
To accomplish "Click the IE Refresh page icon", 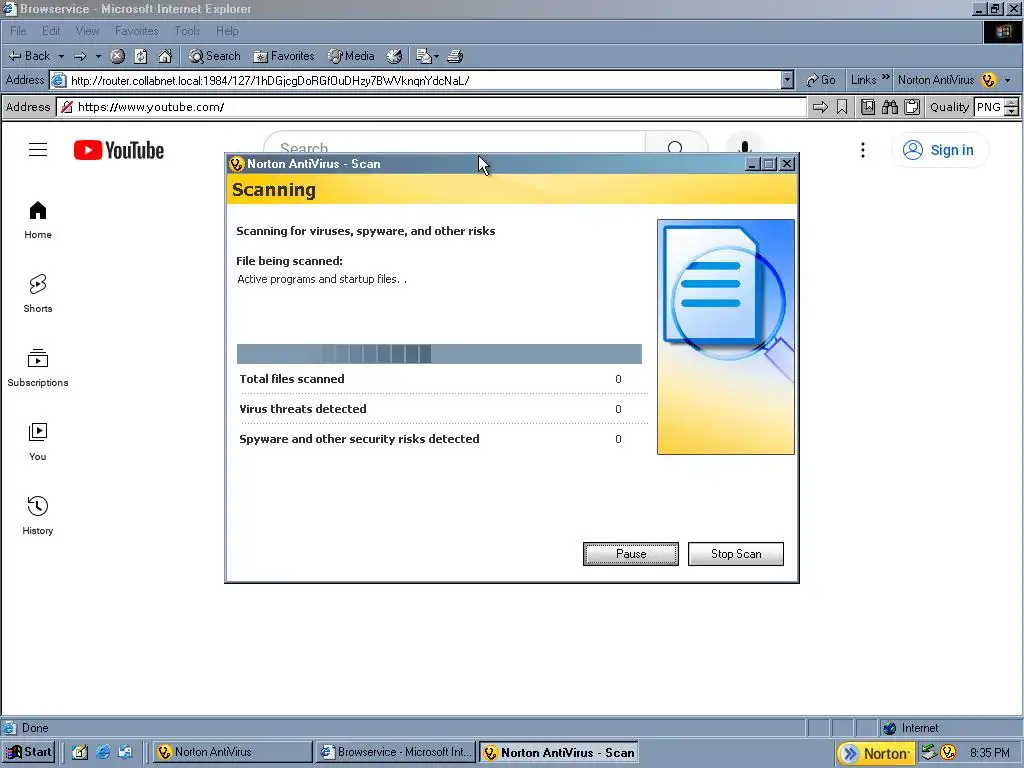I will point(141,56).
